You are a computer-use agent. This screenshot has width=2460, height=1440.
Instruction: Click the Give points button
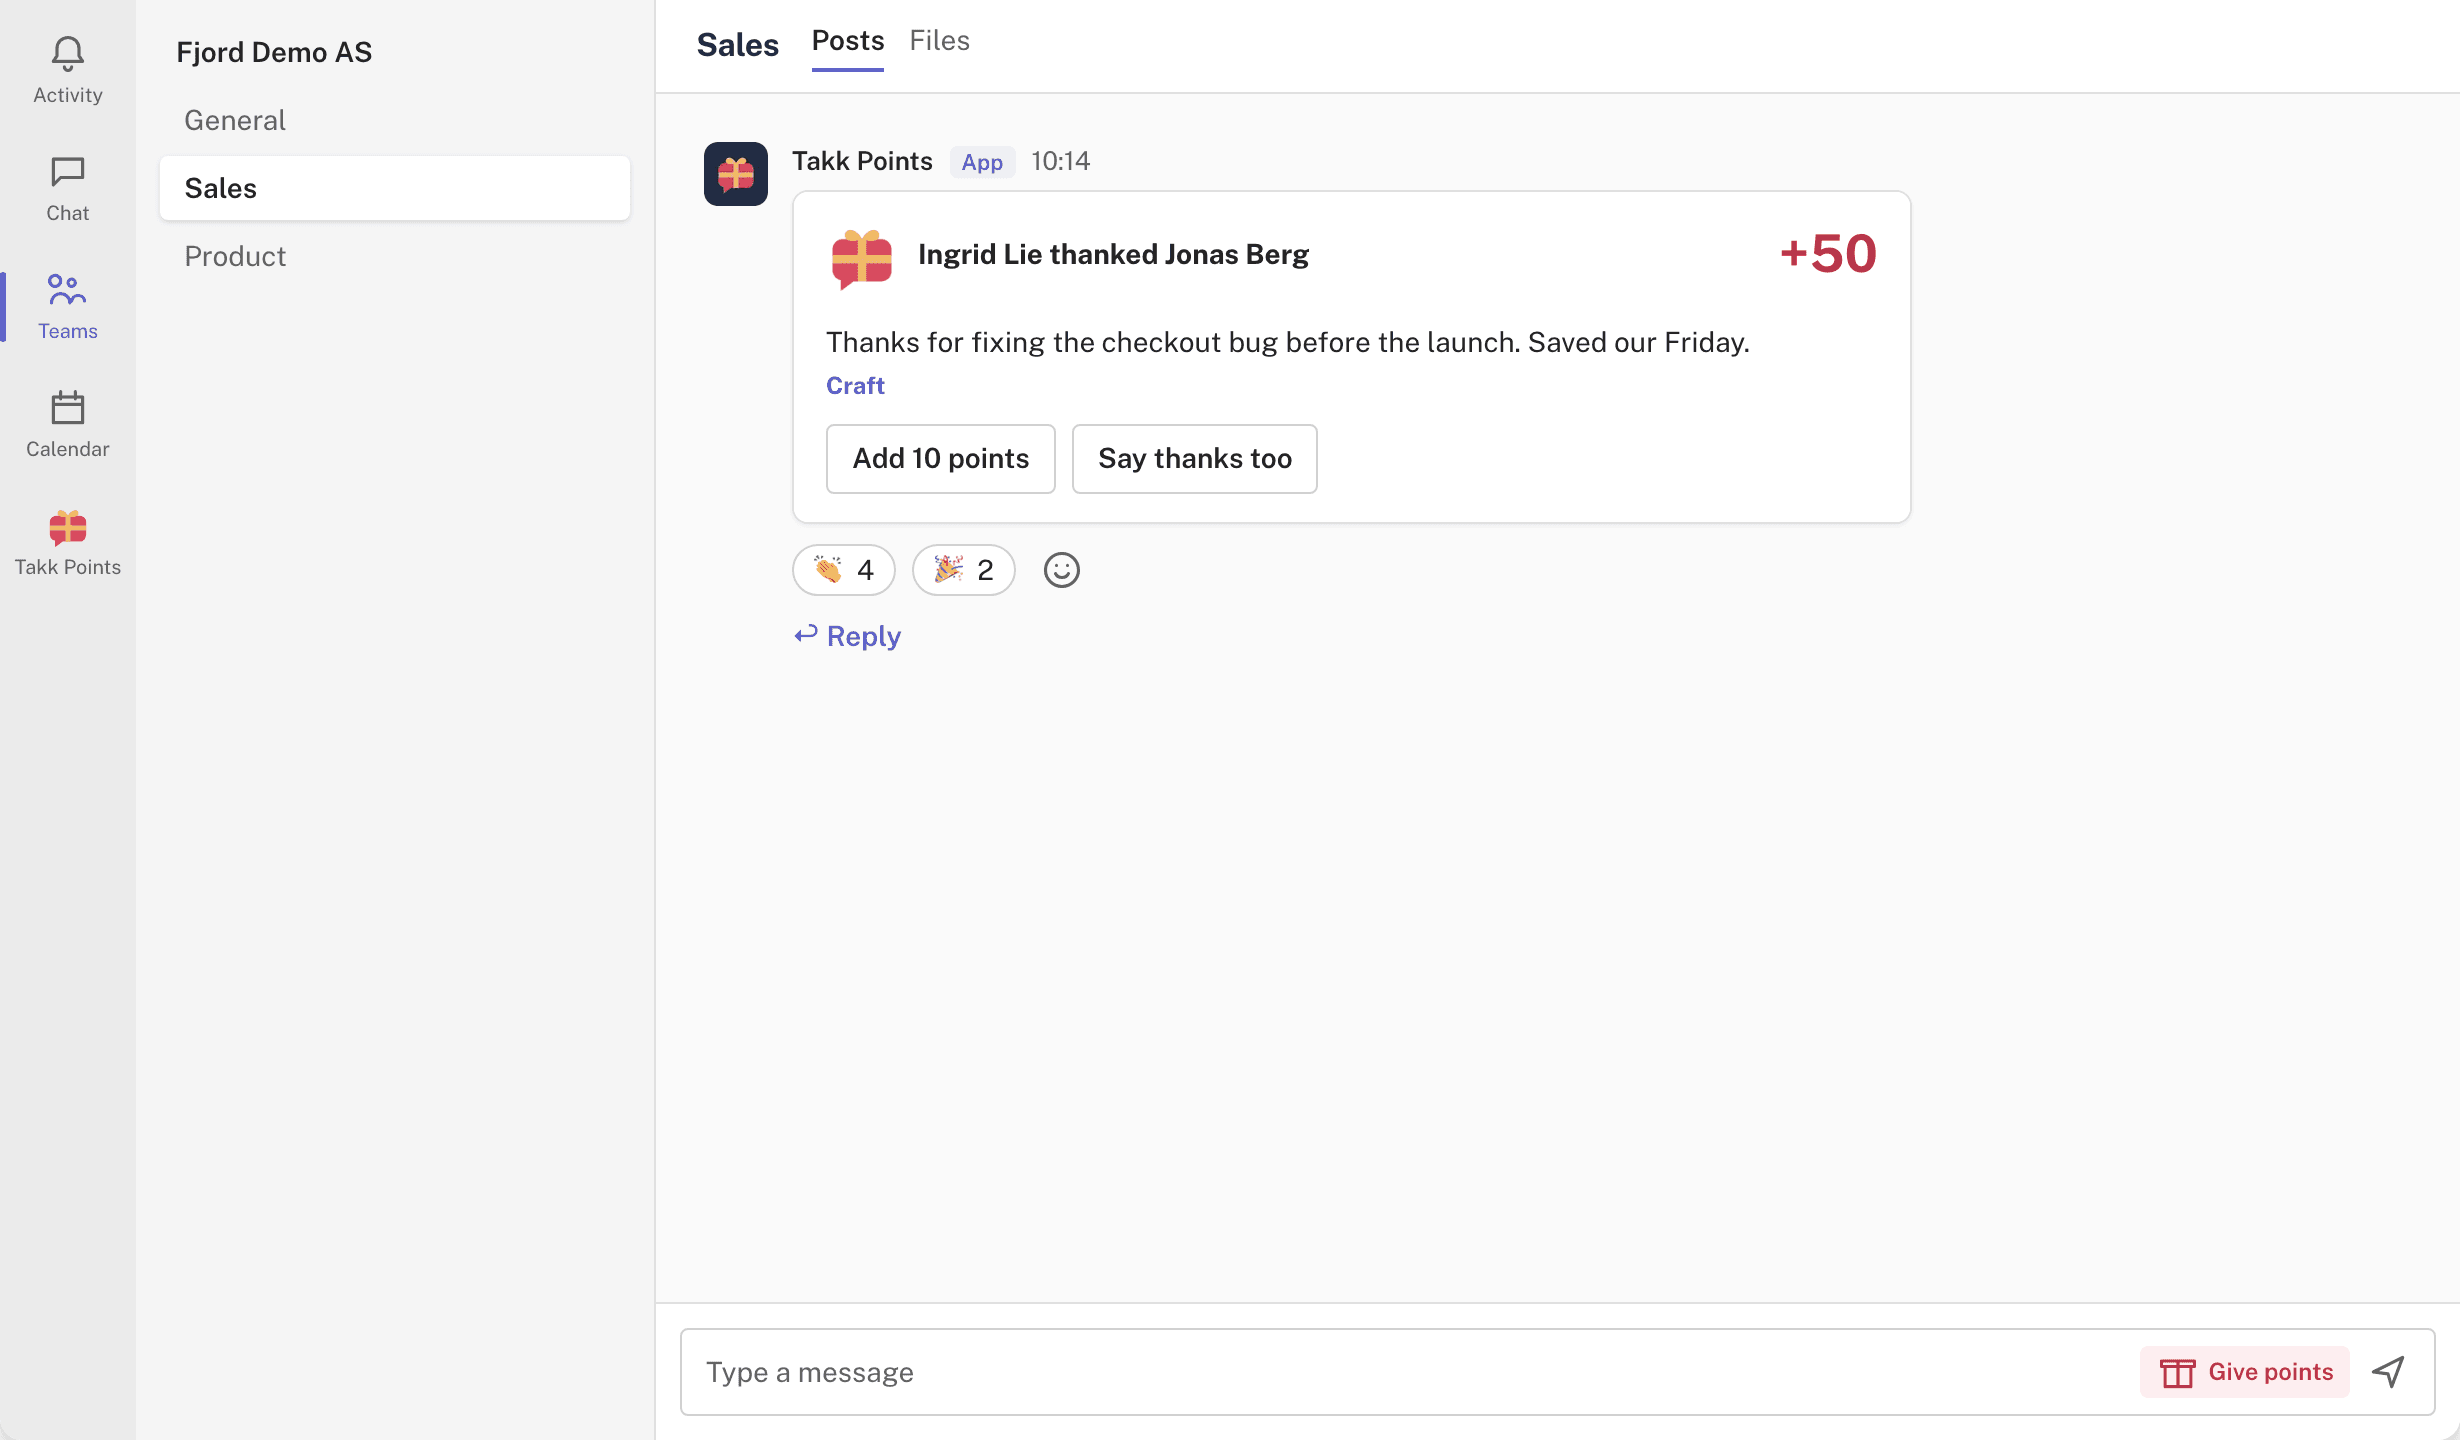point(2245,1372)
